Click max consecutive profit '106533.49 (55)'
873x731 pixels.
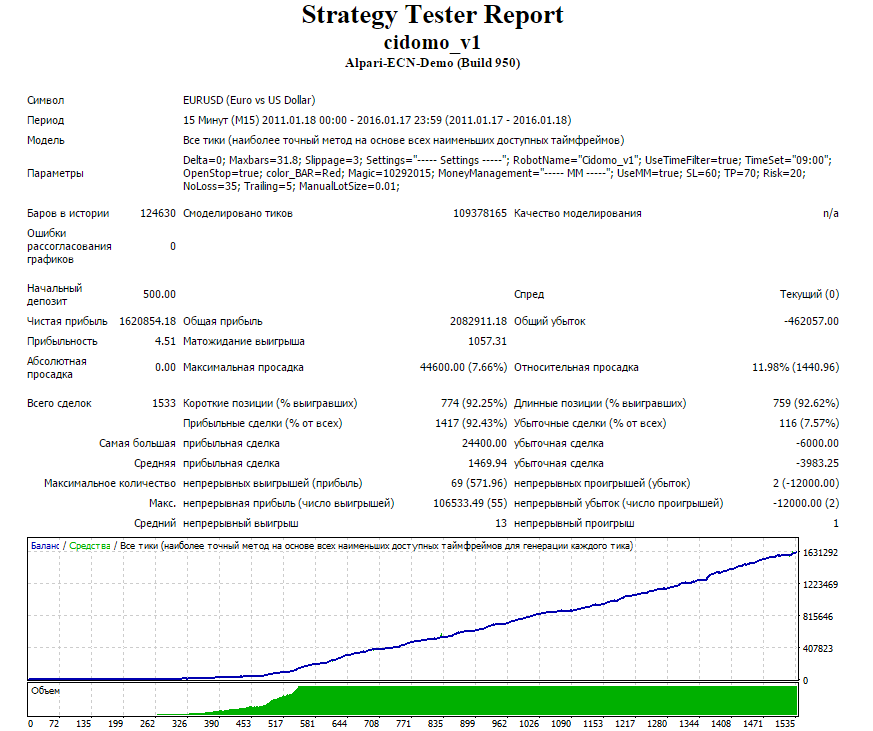pos(470,503)
